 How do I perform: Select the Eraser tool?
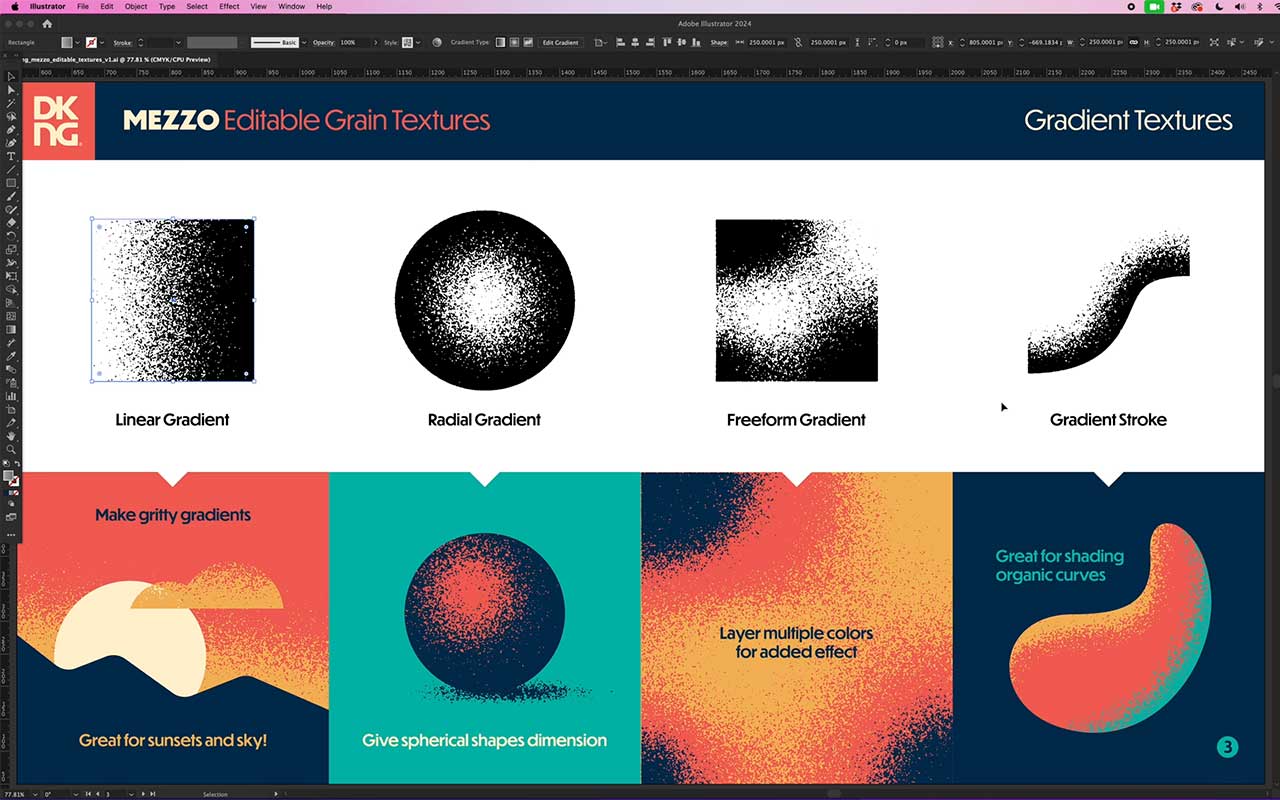[x=12, y=223]
